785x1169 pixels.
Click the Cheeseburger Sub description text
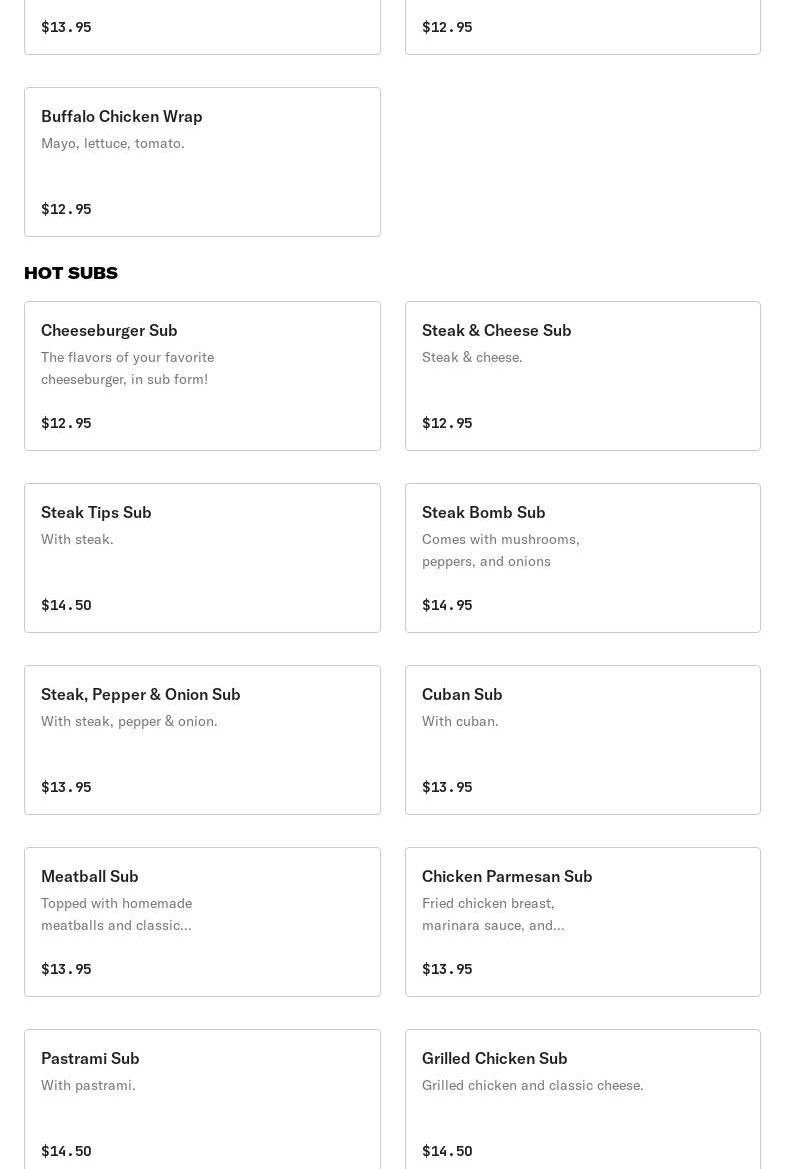(x=127, y=368)
